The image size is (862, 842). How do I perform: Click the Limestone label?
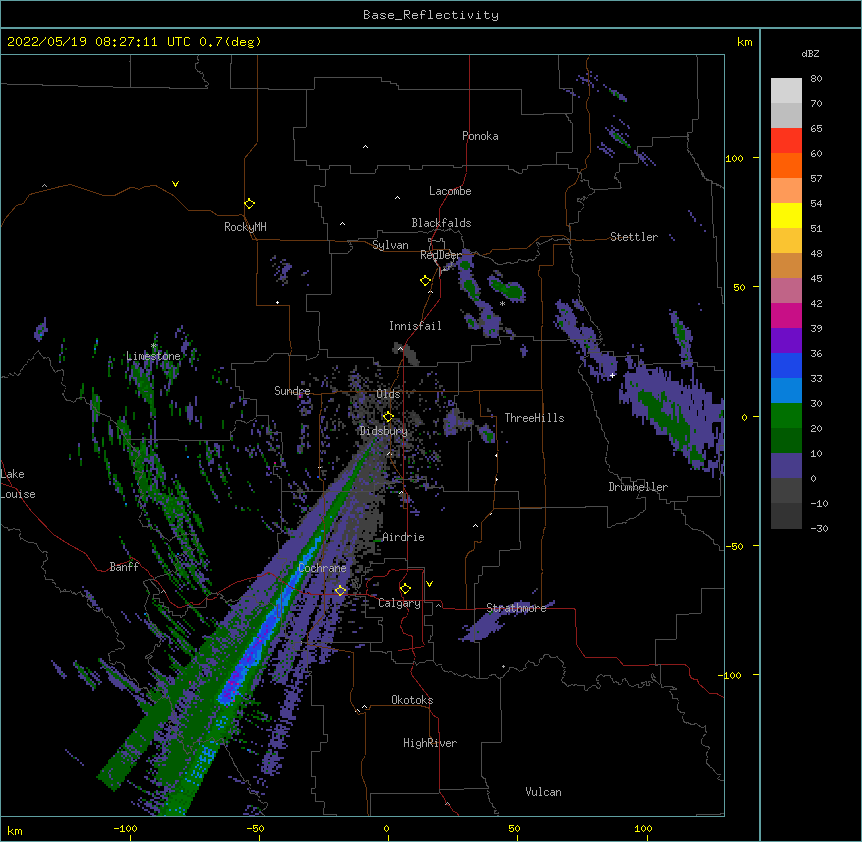pos(153,356)
